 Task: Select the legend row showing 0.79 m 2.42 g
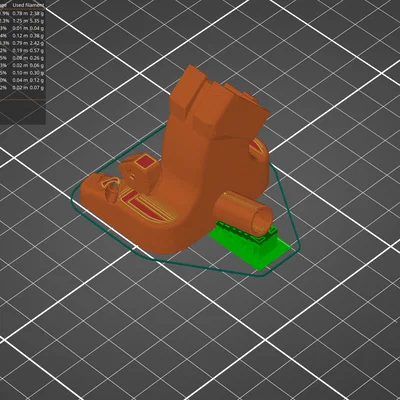coord(22,43)
